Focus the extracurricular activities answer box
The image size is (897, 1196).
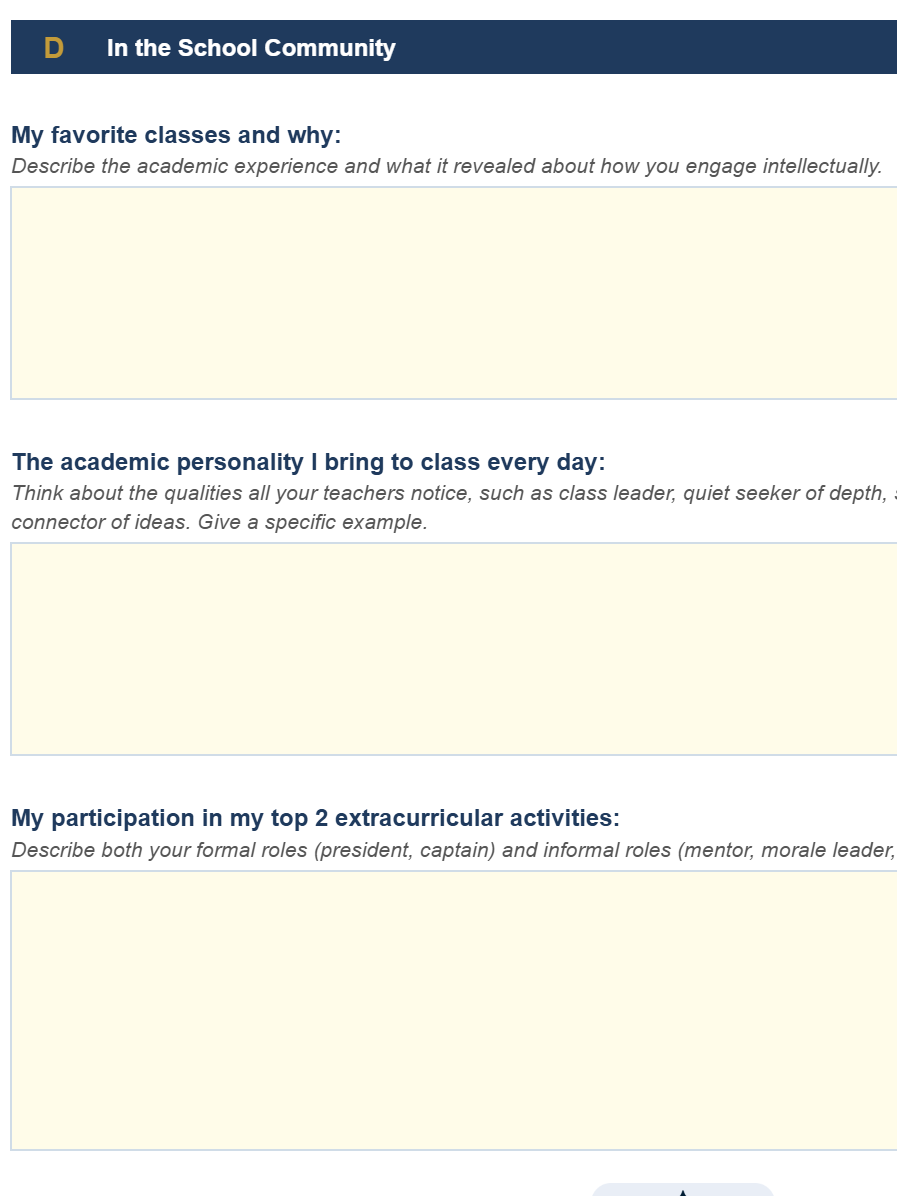point(454,1010)
